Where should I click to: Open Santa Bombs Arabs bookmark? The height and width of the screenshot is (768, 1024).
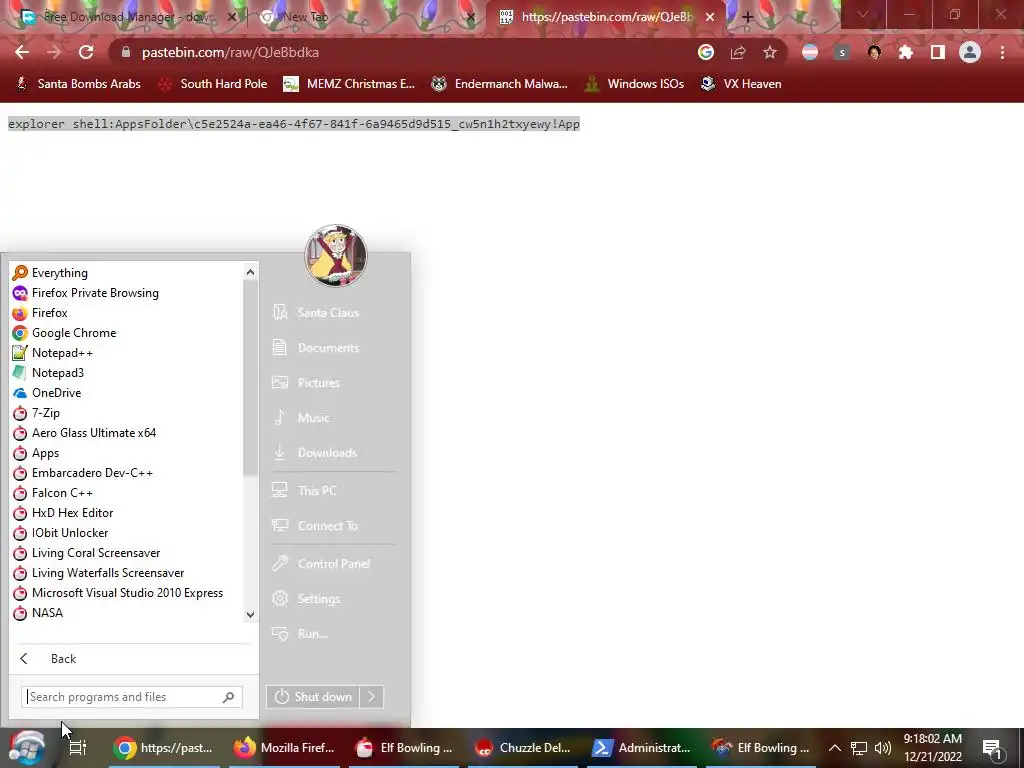point(78,84)
